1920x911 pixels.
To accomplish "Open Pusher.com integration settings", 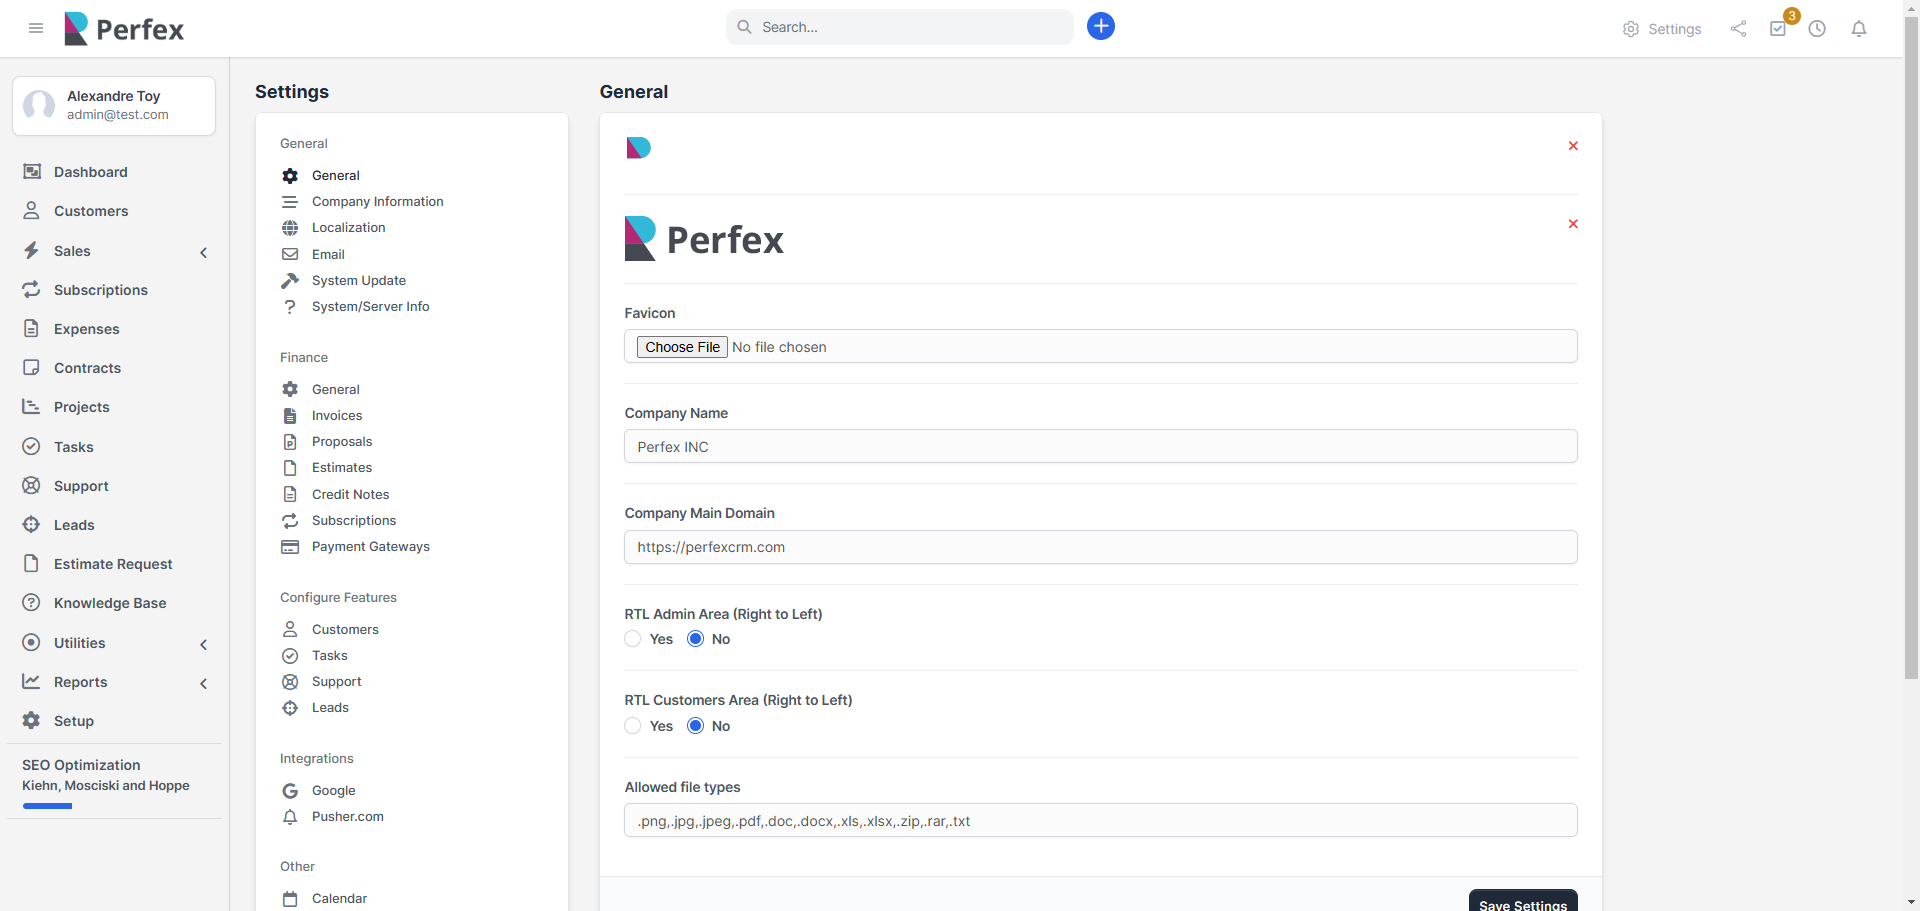I will (x=346, y=816).
